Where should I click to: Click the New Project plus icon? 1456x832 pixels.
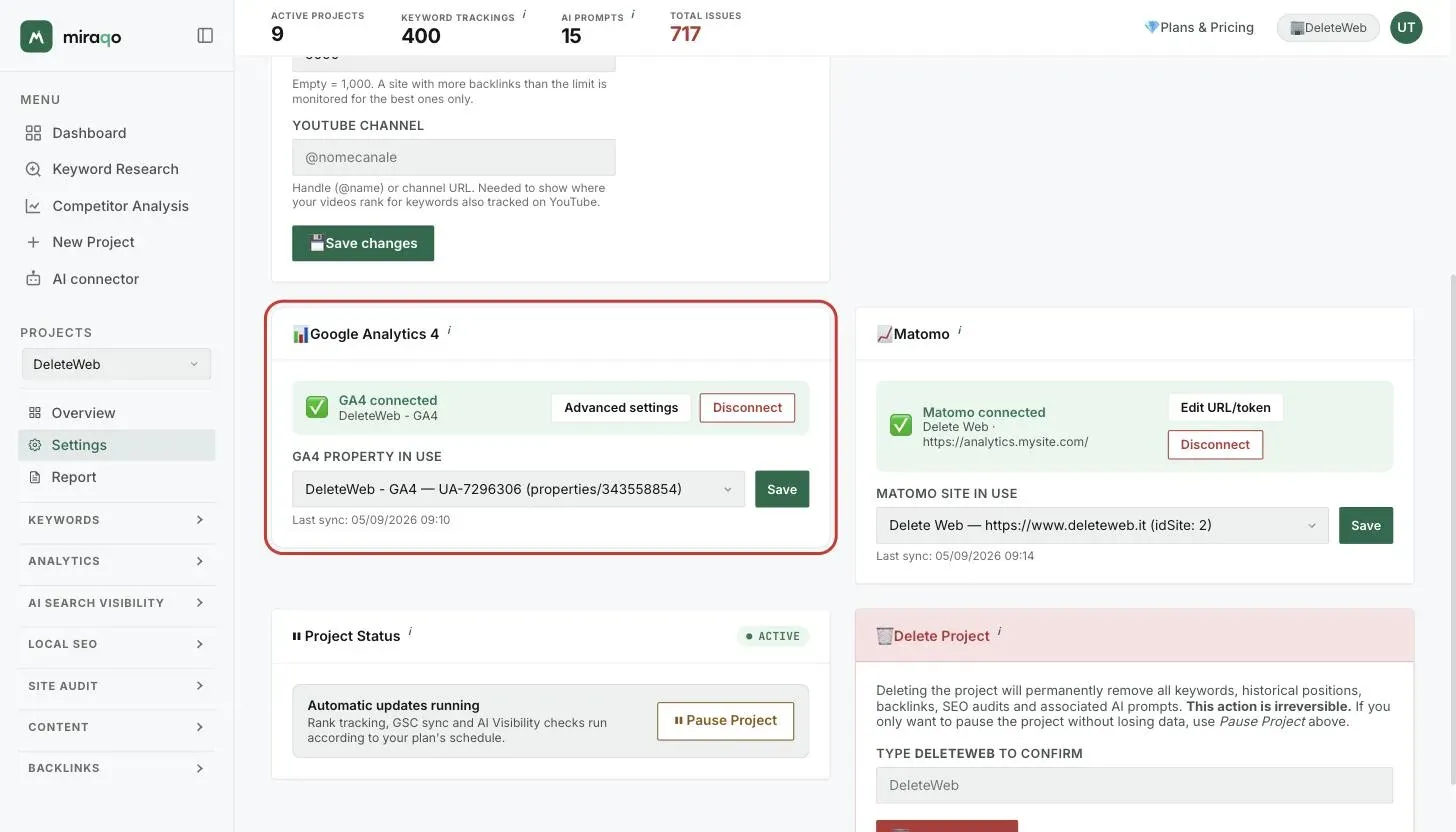click(x=33, y=242)
